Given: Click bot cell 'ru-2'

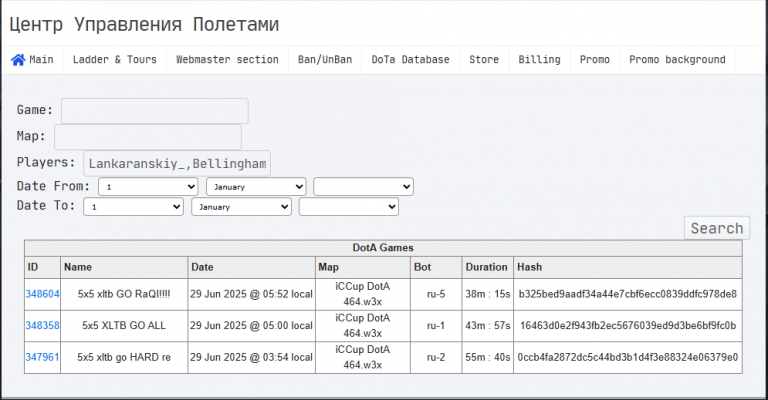Looking at the screenshot, I should pos(436,357).
